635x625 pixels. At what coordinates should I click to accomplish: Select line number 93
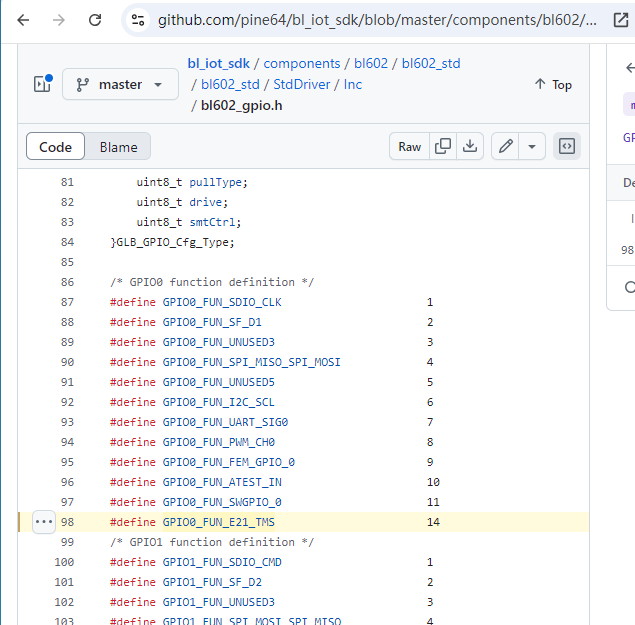[67, 422]
